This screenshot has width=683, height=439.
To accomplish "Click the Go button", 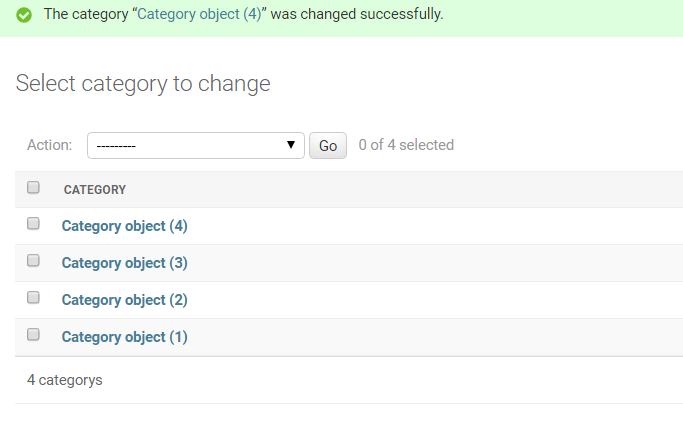I will (328, 145).
